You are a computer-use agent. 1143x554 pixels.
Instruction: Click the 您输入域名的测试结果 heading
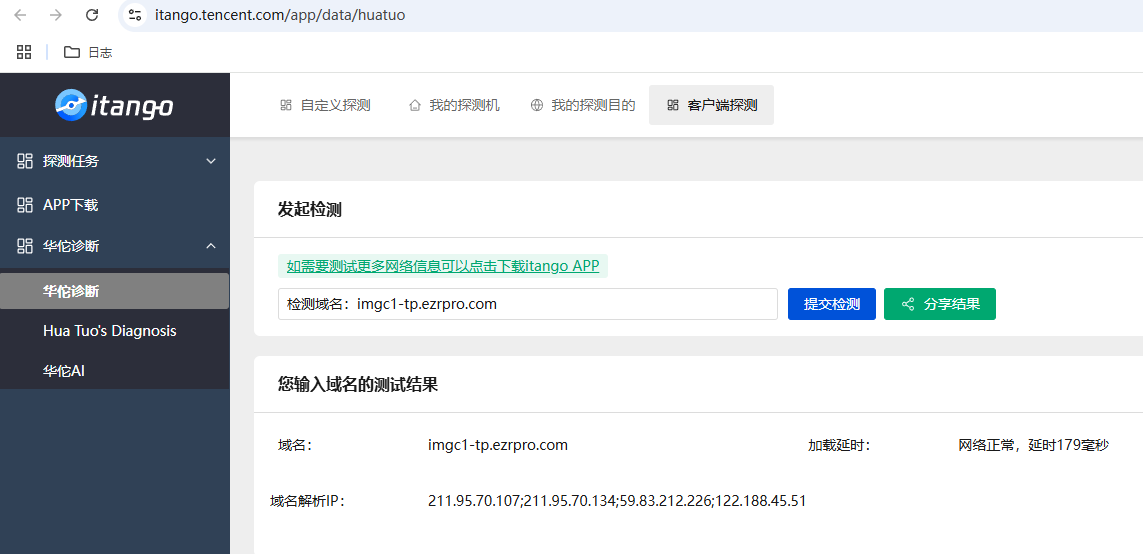click(x=358, y=384)
